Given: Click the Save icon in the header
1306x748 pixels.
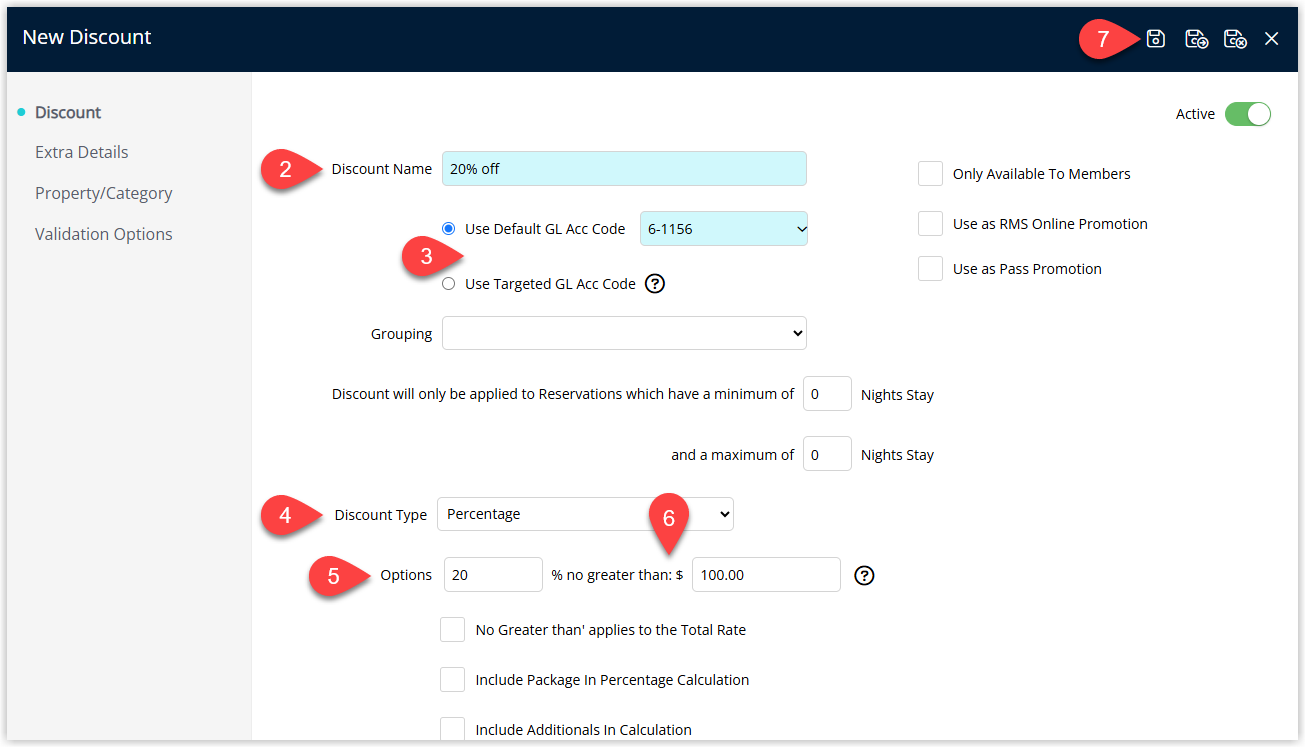Looking at the screenshot, I should tap(1156, 39).
